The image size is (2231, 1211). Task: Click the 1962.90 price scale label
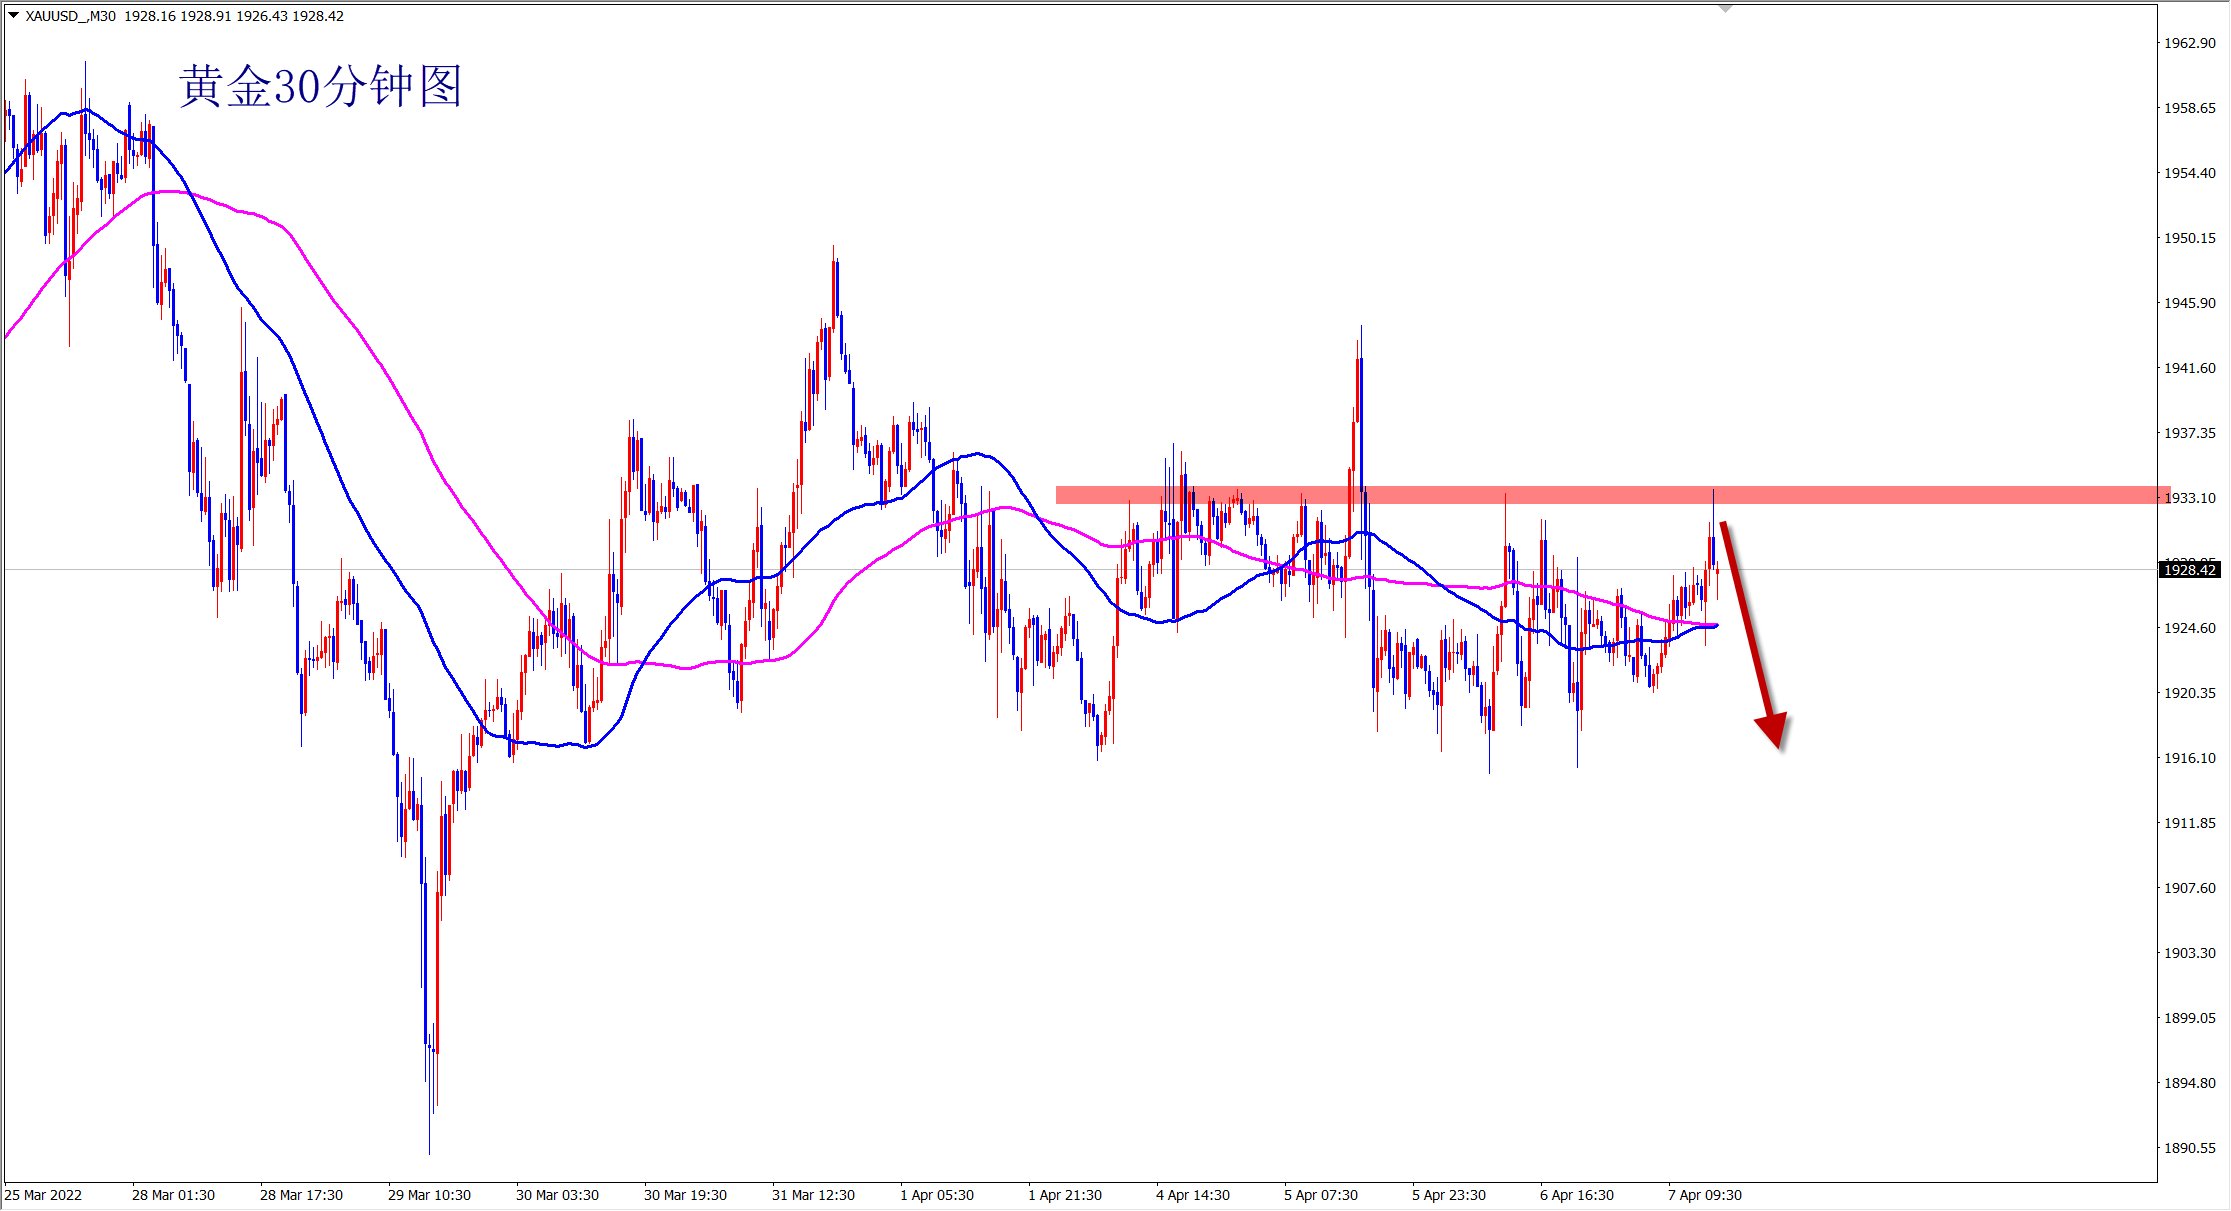(2189, 43)
